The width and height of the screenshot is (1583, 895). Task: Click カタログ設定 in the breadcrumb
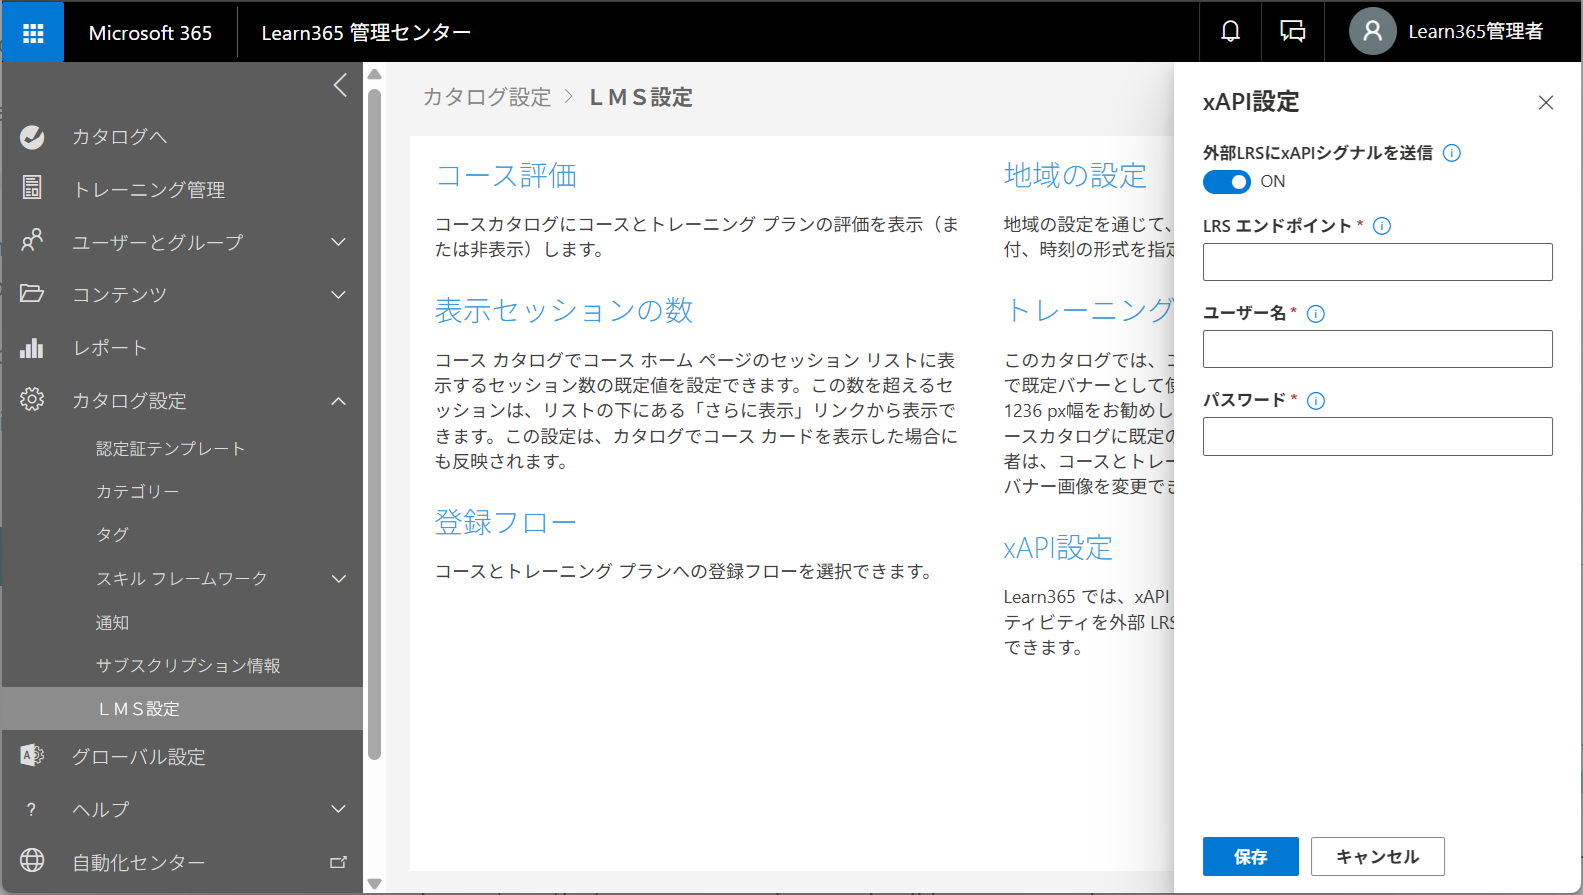tap(487, 97)
